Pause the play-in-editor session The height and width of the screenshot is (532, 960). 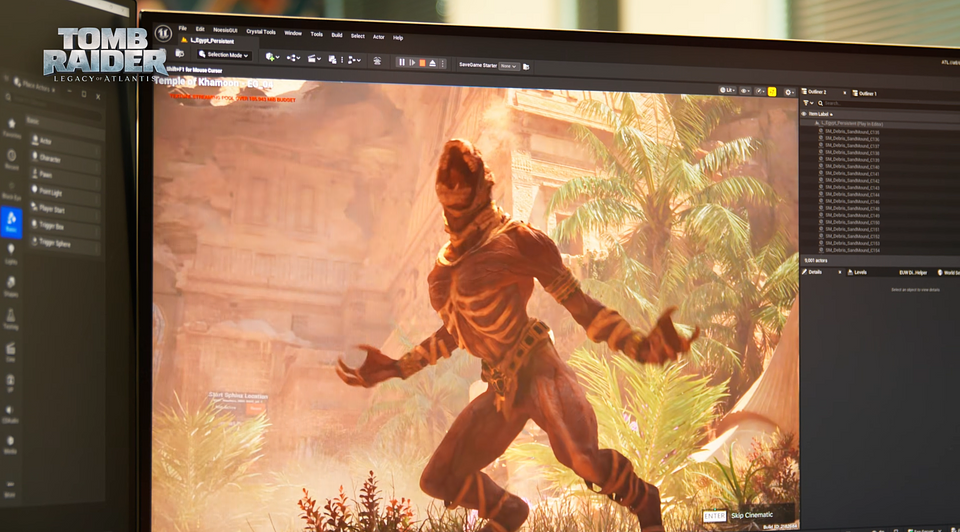(x=402, y=62)
